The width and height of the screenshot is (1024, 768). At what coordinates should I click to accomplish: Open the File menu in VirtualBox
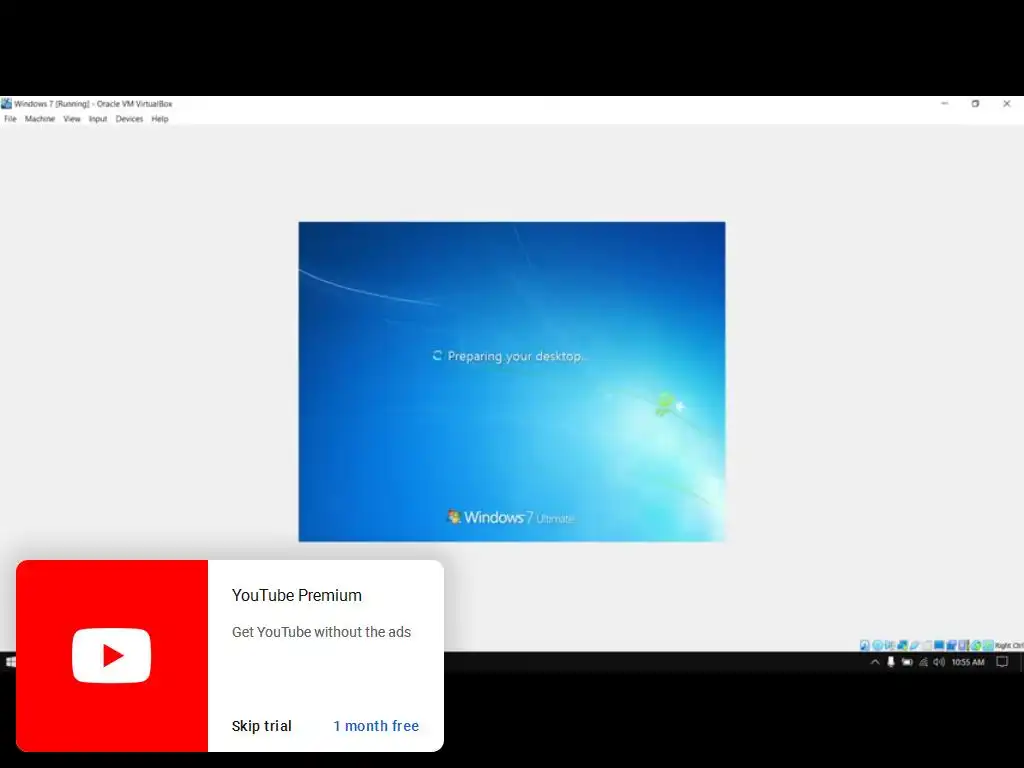10,119
